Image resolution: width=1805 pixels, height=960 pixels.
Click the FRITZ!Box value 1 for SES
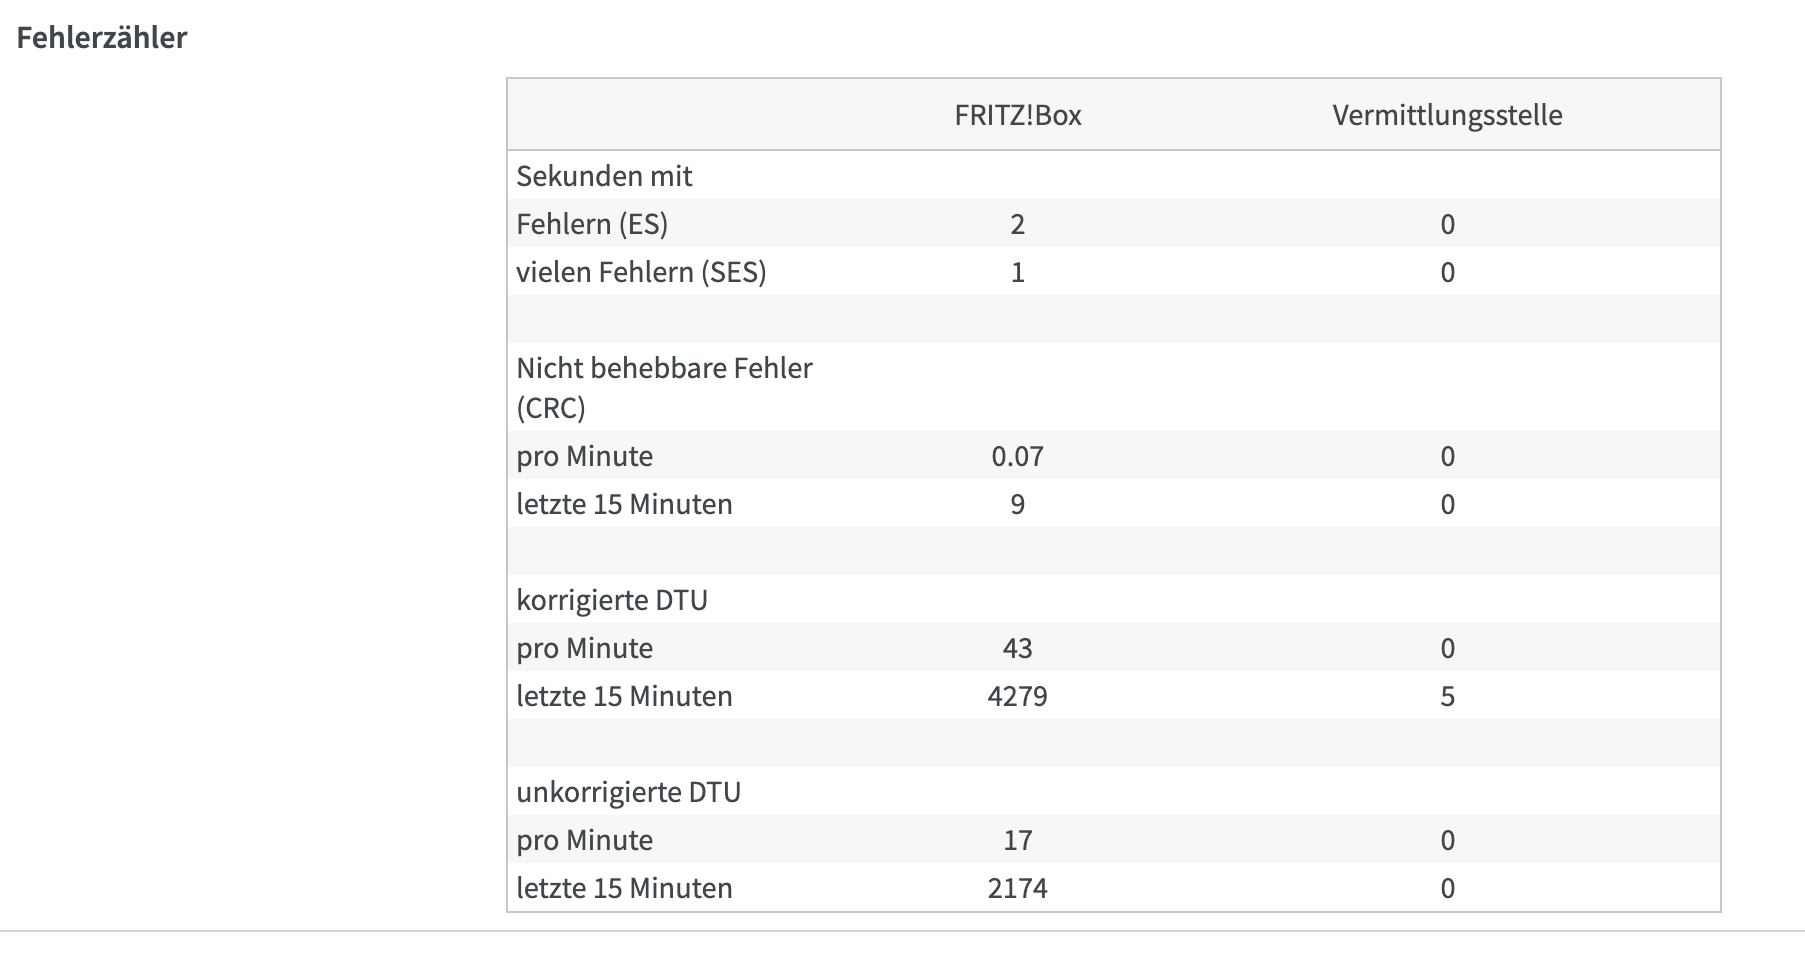1017,272
